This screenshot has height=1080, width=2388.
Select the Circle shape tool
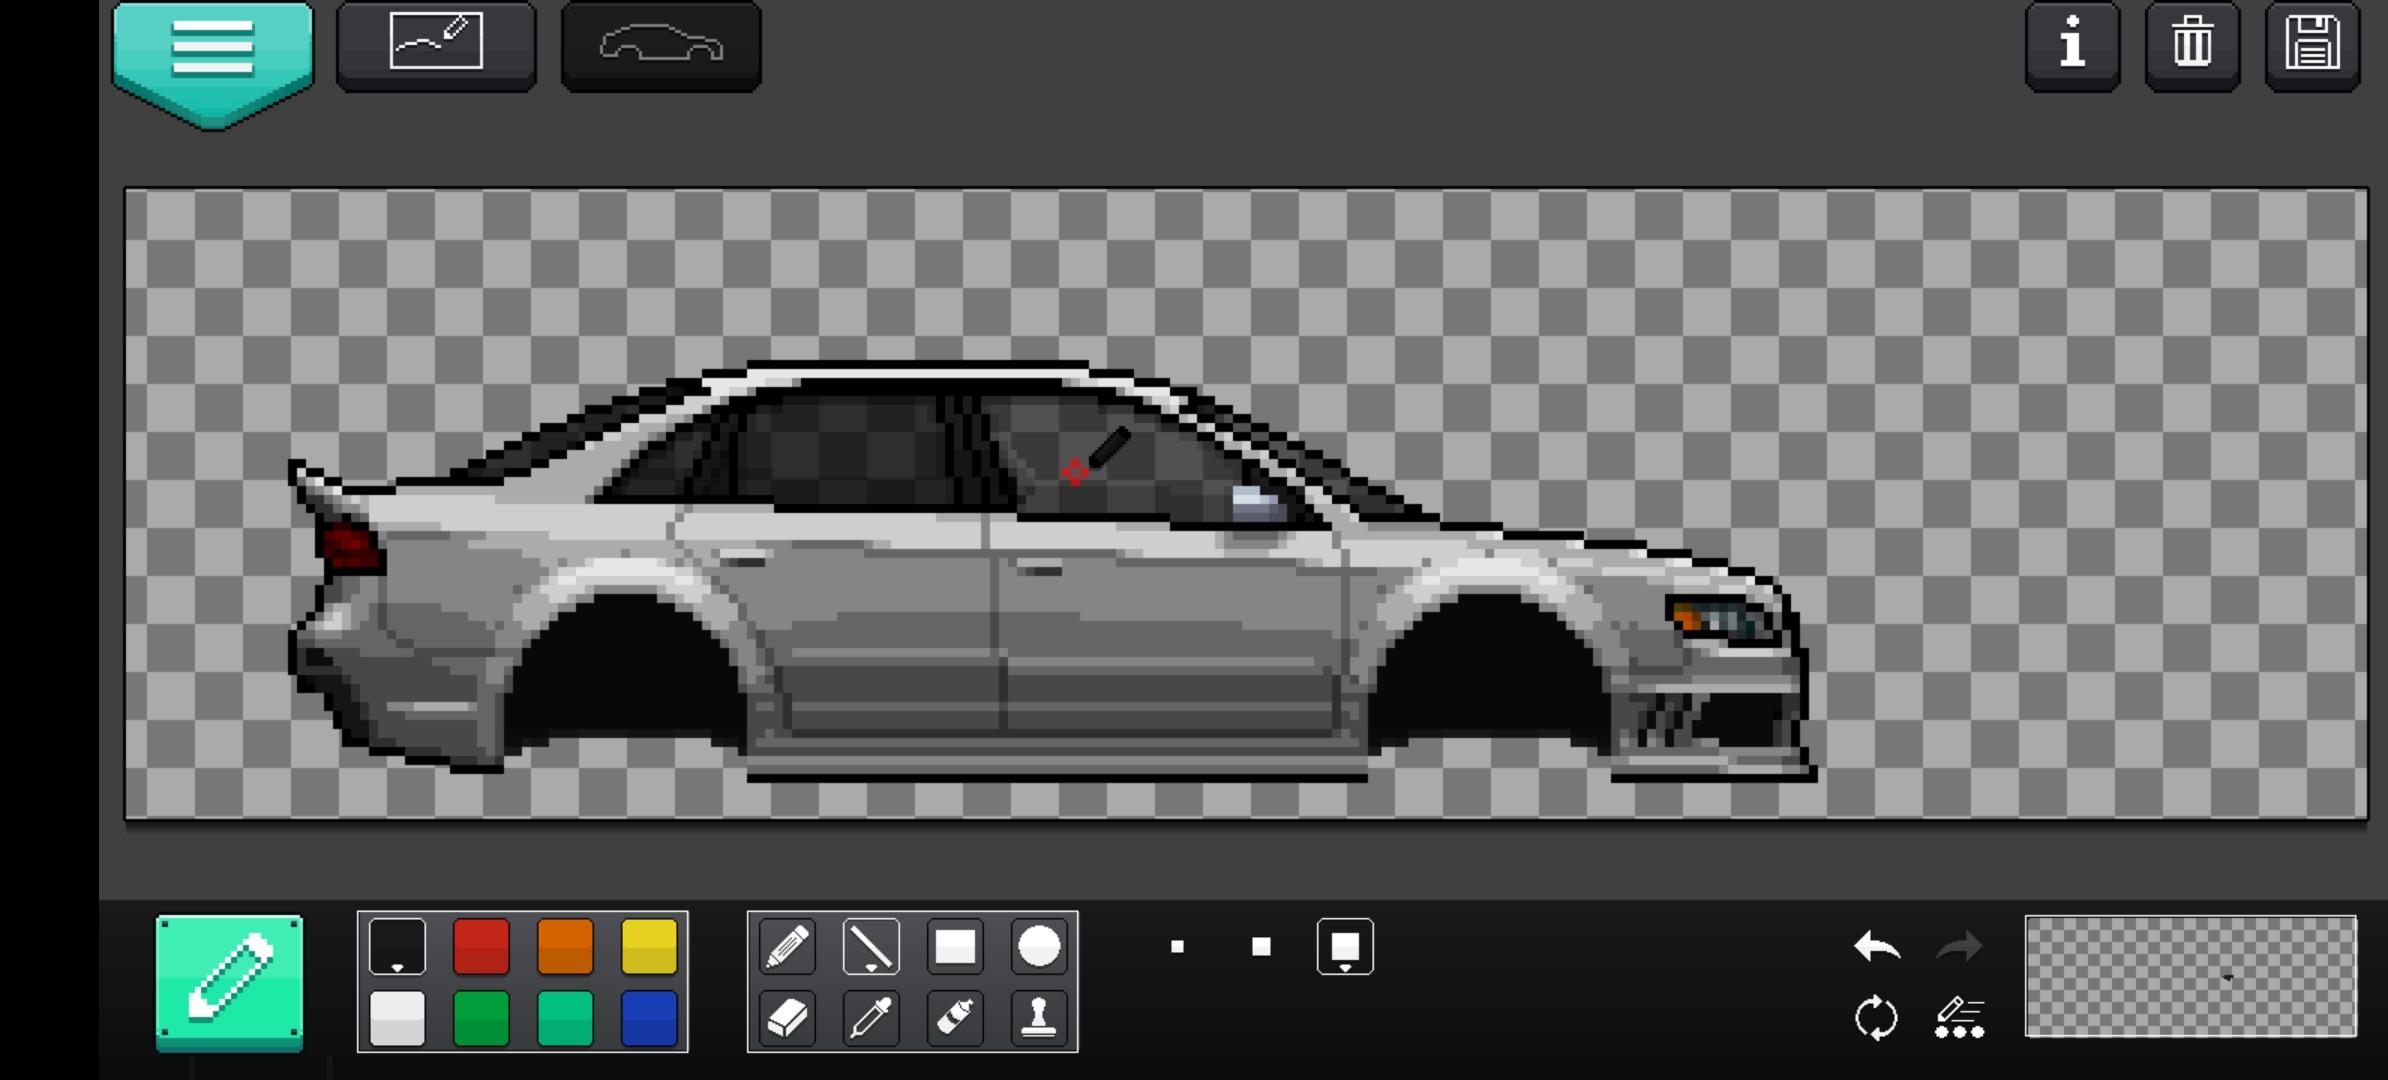tap(1039, 946)
